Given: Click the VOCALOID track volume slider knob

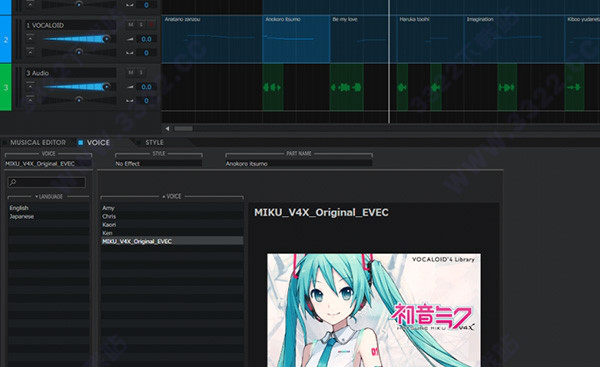Looking at the screenshot, I should coord(106,39).
